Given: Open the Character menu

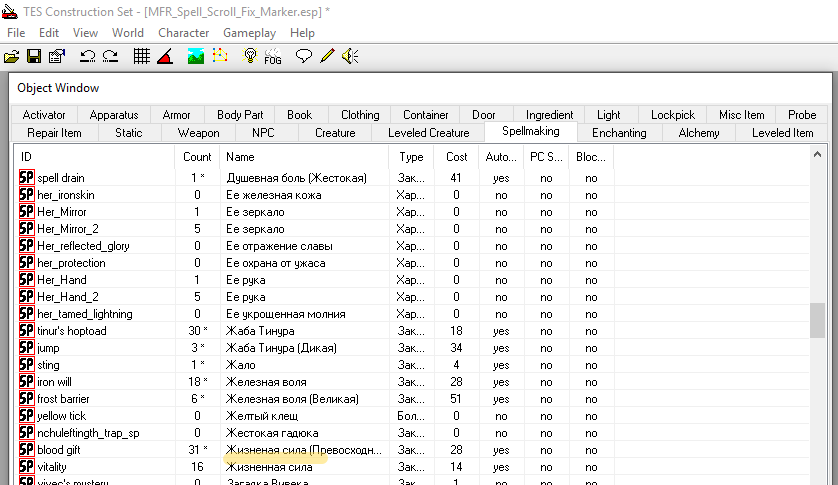Looking at the screenshot, I should 183,33.
